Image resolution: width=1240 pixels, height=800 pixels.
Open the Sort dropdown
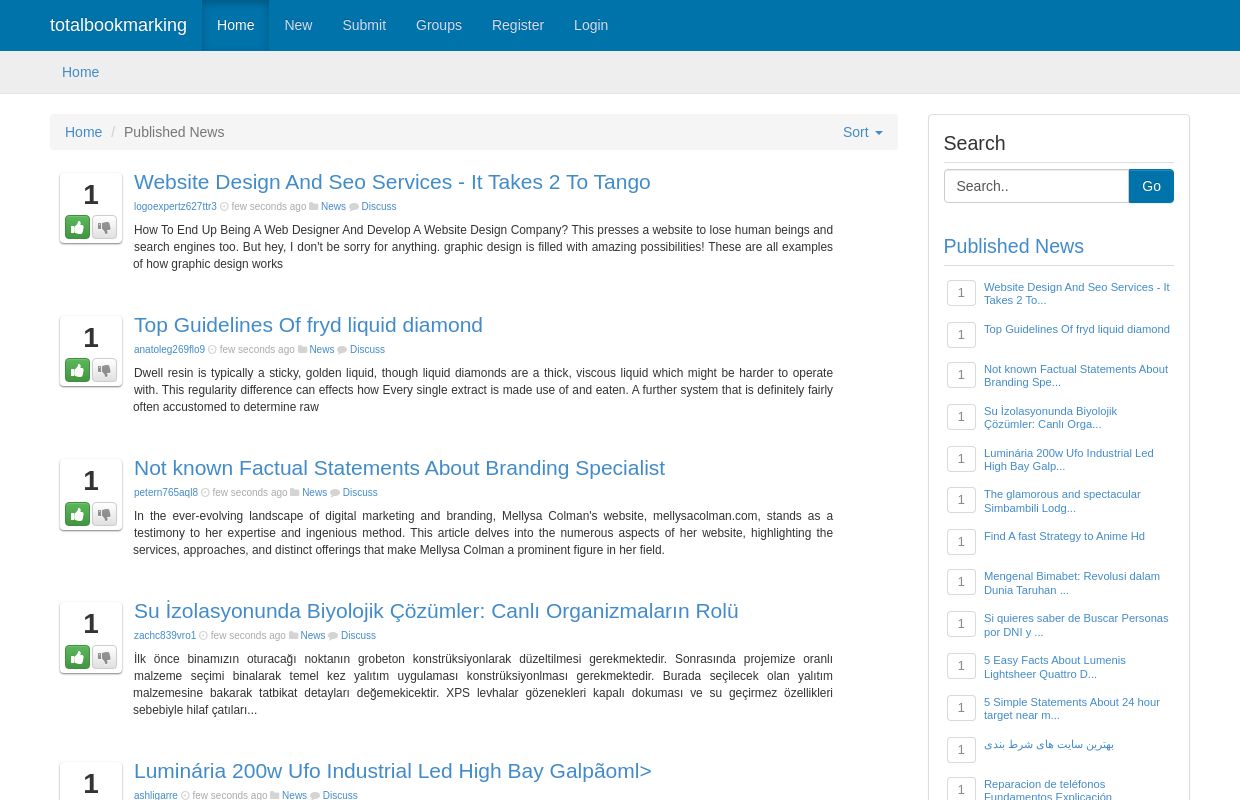coord(862,132)
